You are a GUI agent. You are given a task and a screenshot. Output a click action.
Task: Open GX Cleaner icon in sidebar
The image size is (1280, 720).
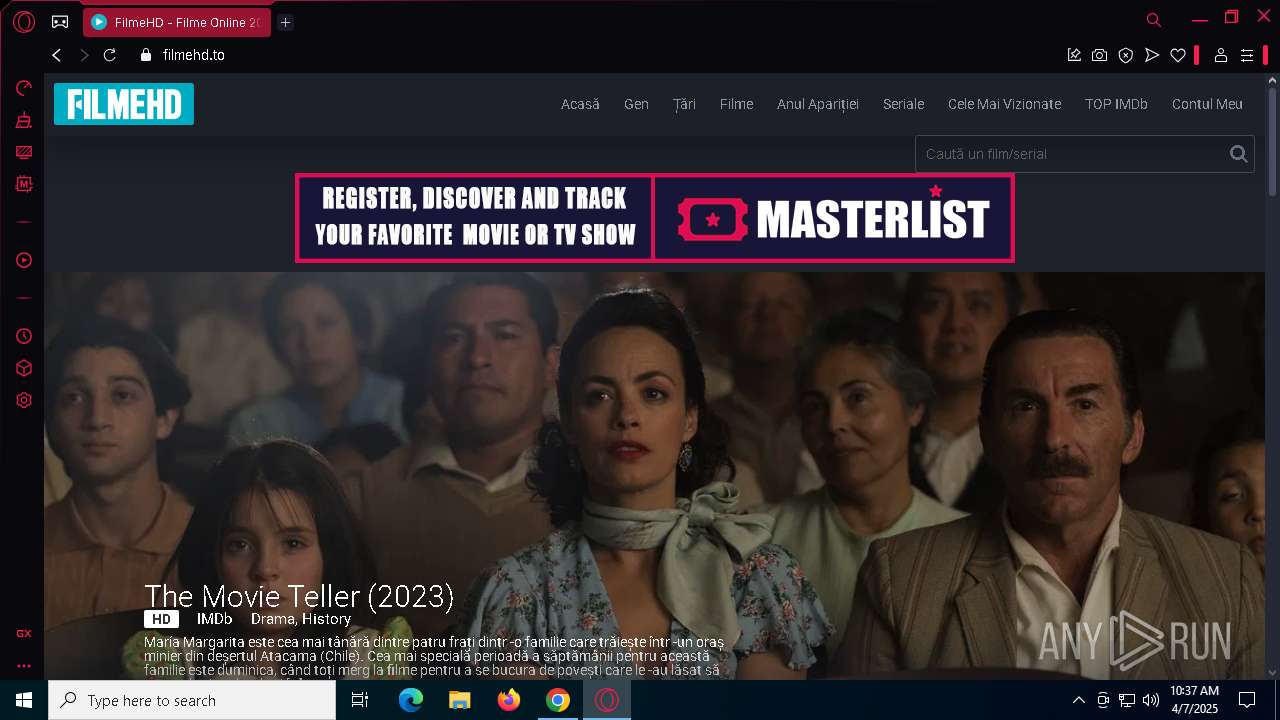(24, 120)
